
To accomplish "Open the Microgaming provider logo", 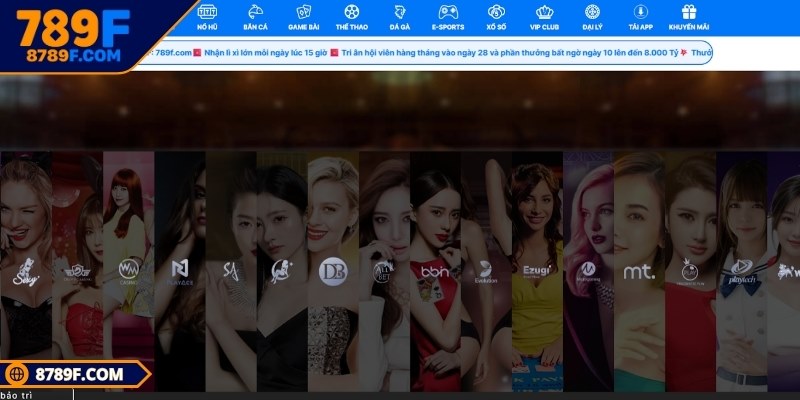I will (588, 271).
